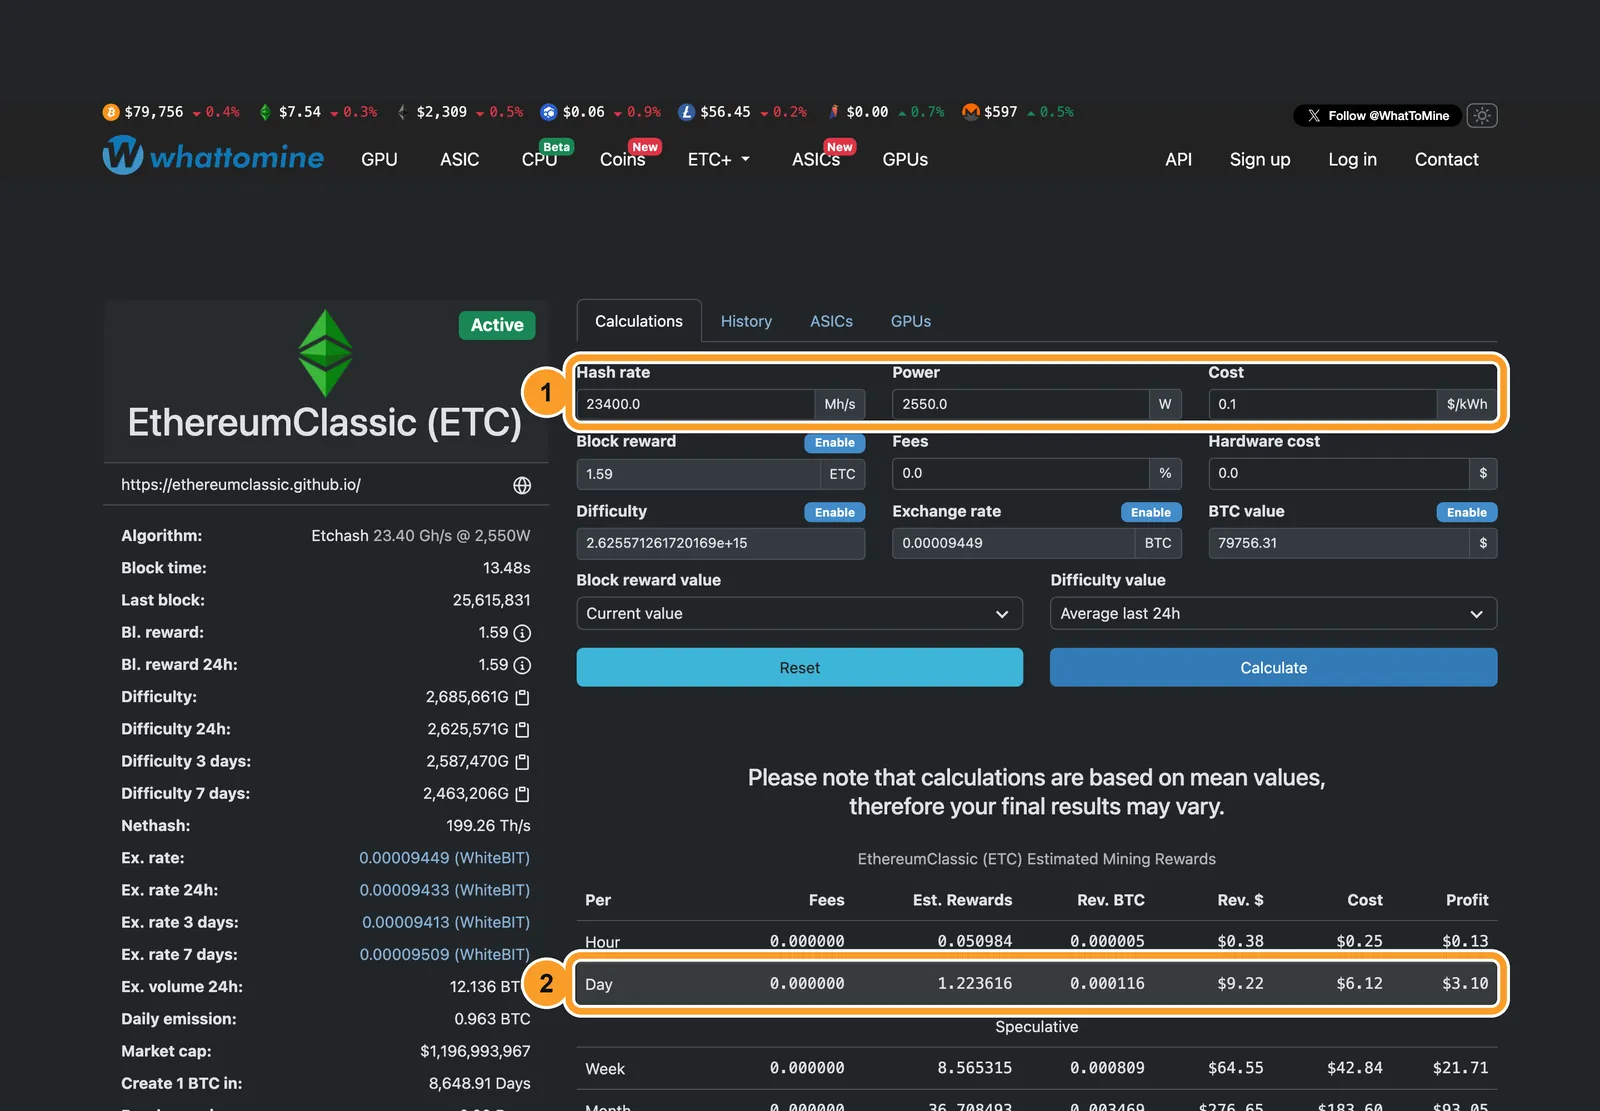The width and height of the screenshot is (1600, 1111).
Task: Click the WhatToMine logo
Action: tap(213, 156)
